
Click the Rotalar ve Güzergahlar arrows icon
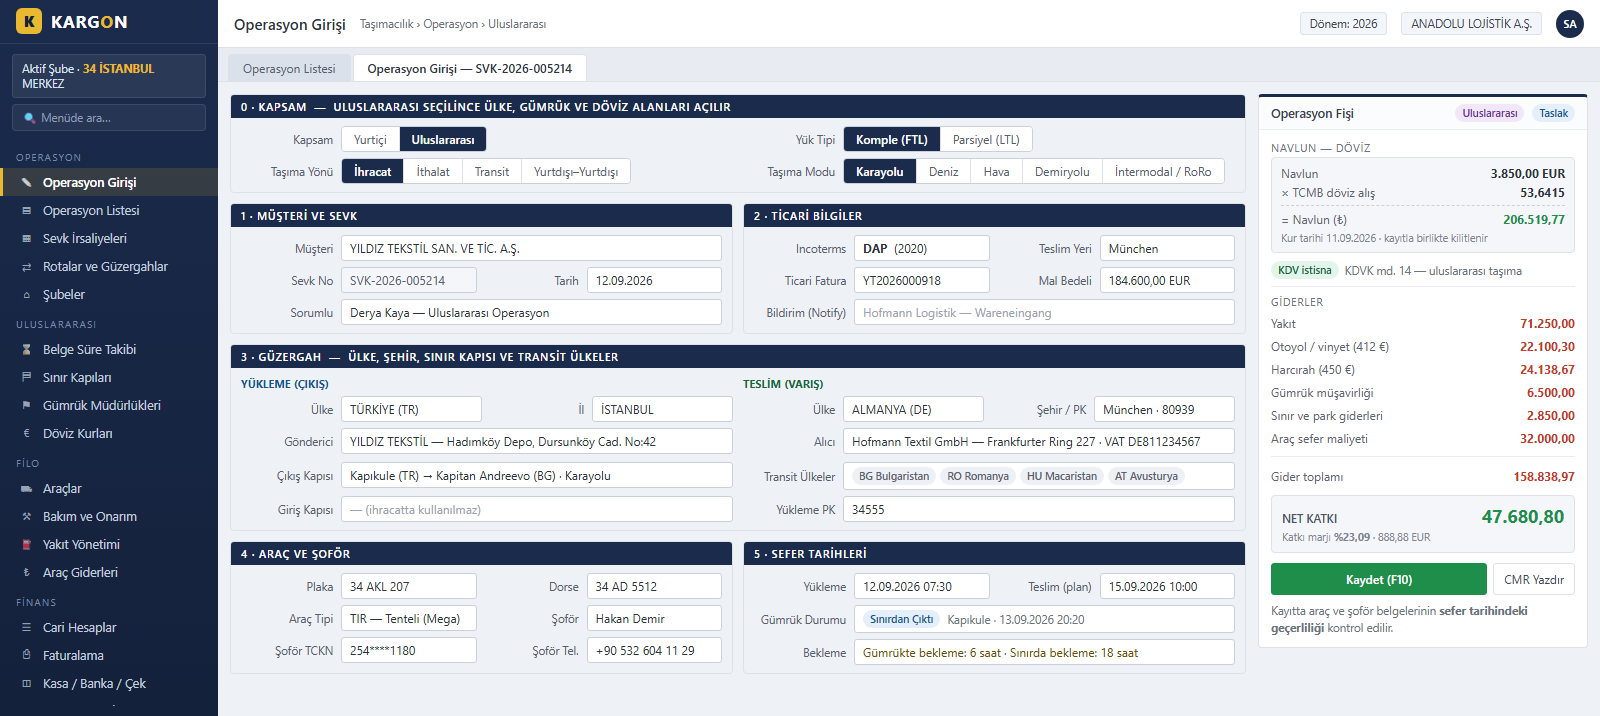[27, 266]
